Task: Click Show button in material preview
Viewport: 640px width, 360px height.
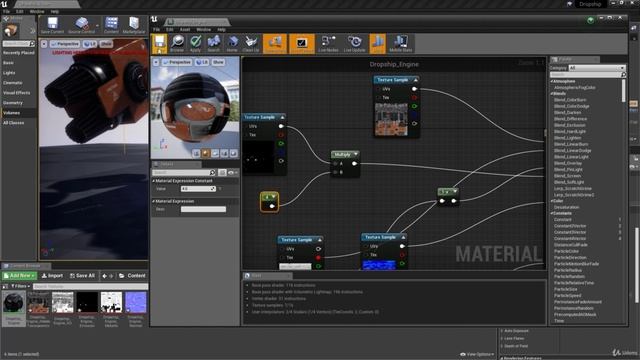Action: [218, 62]
